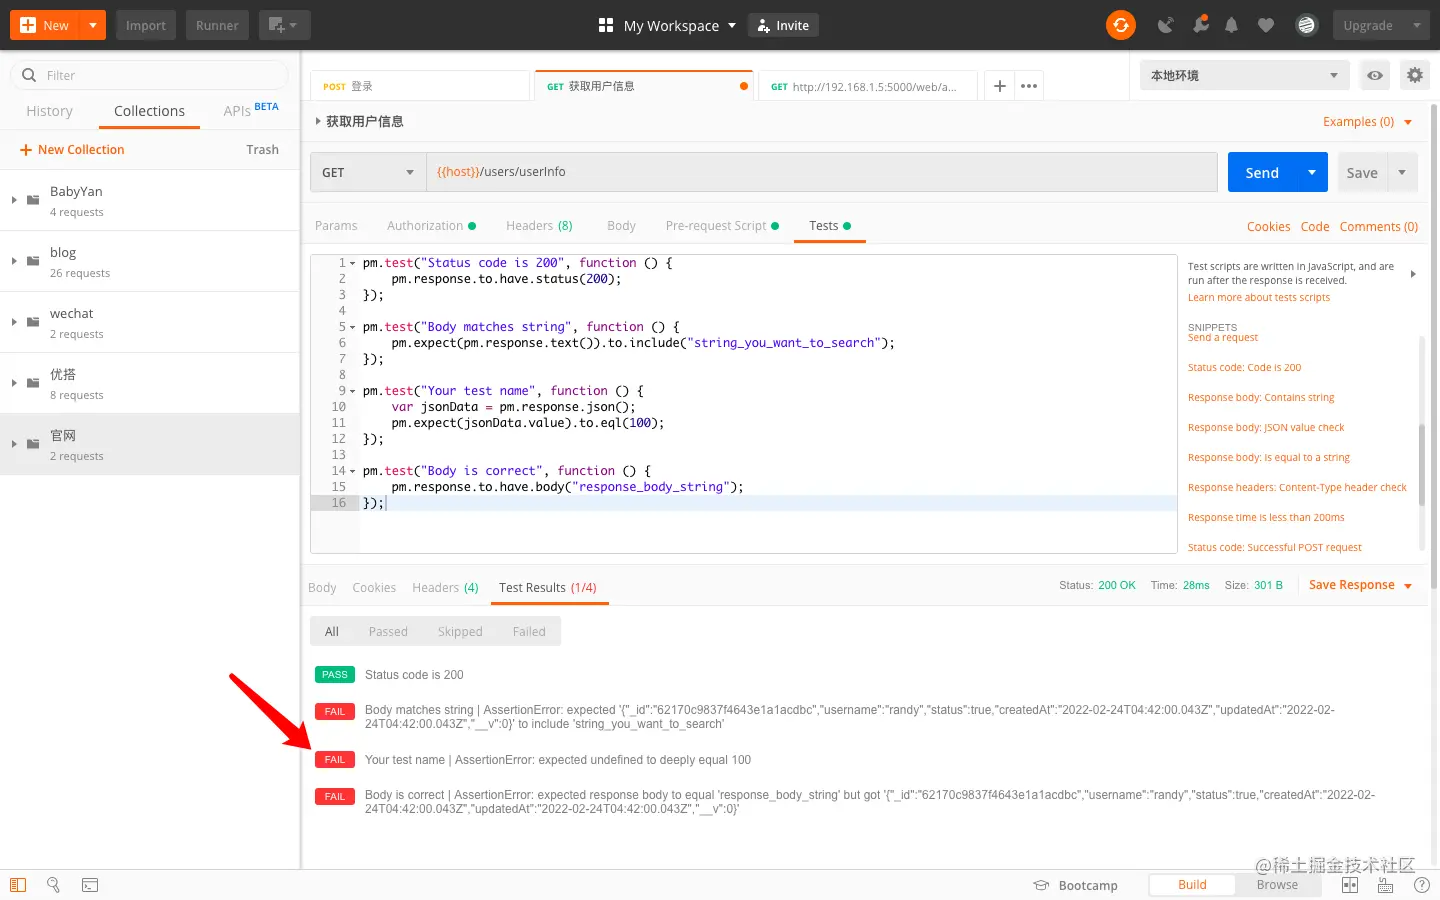
Task: Expand the wechat collection arrow
Action: point(14,322)
